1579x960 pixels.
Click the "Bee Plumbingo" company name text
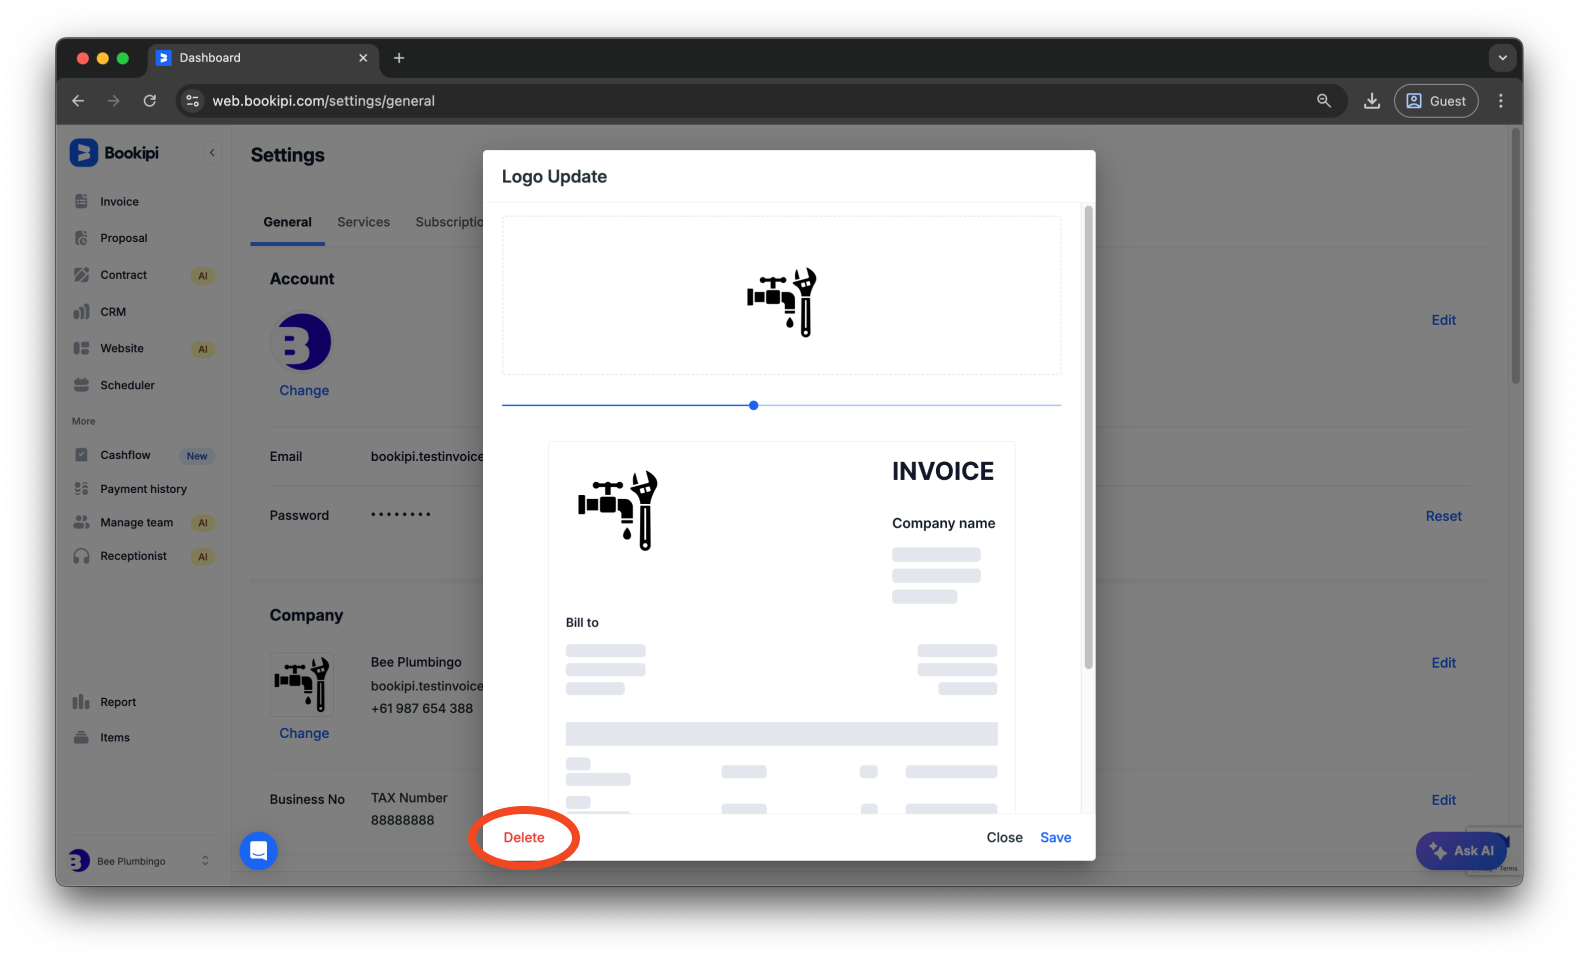click(x=416, y=662)
